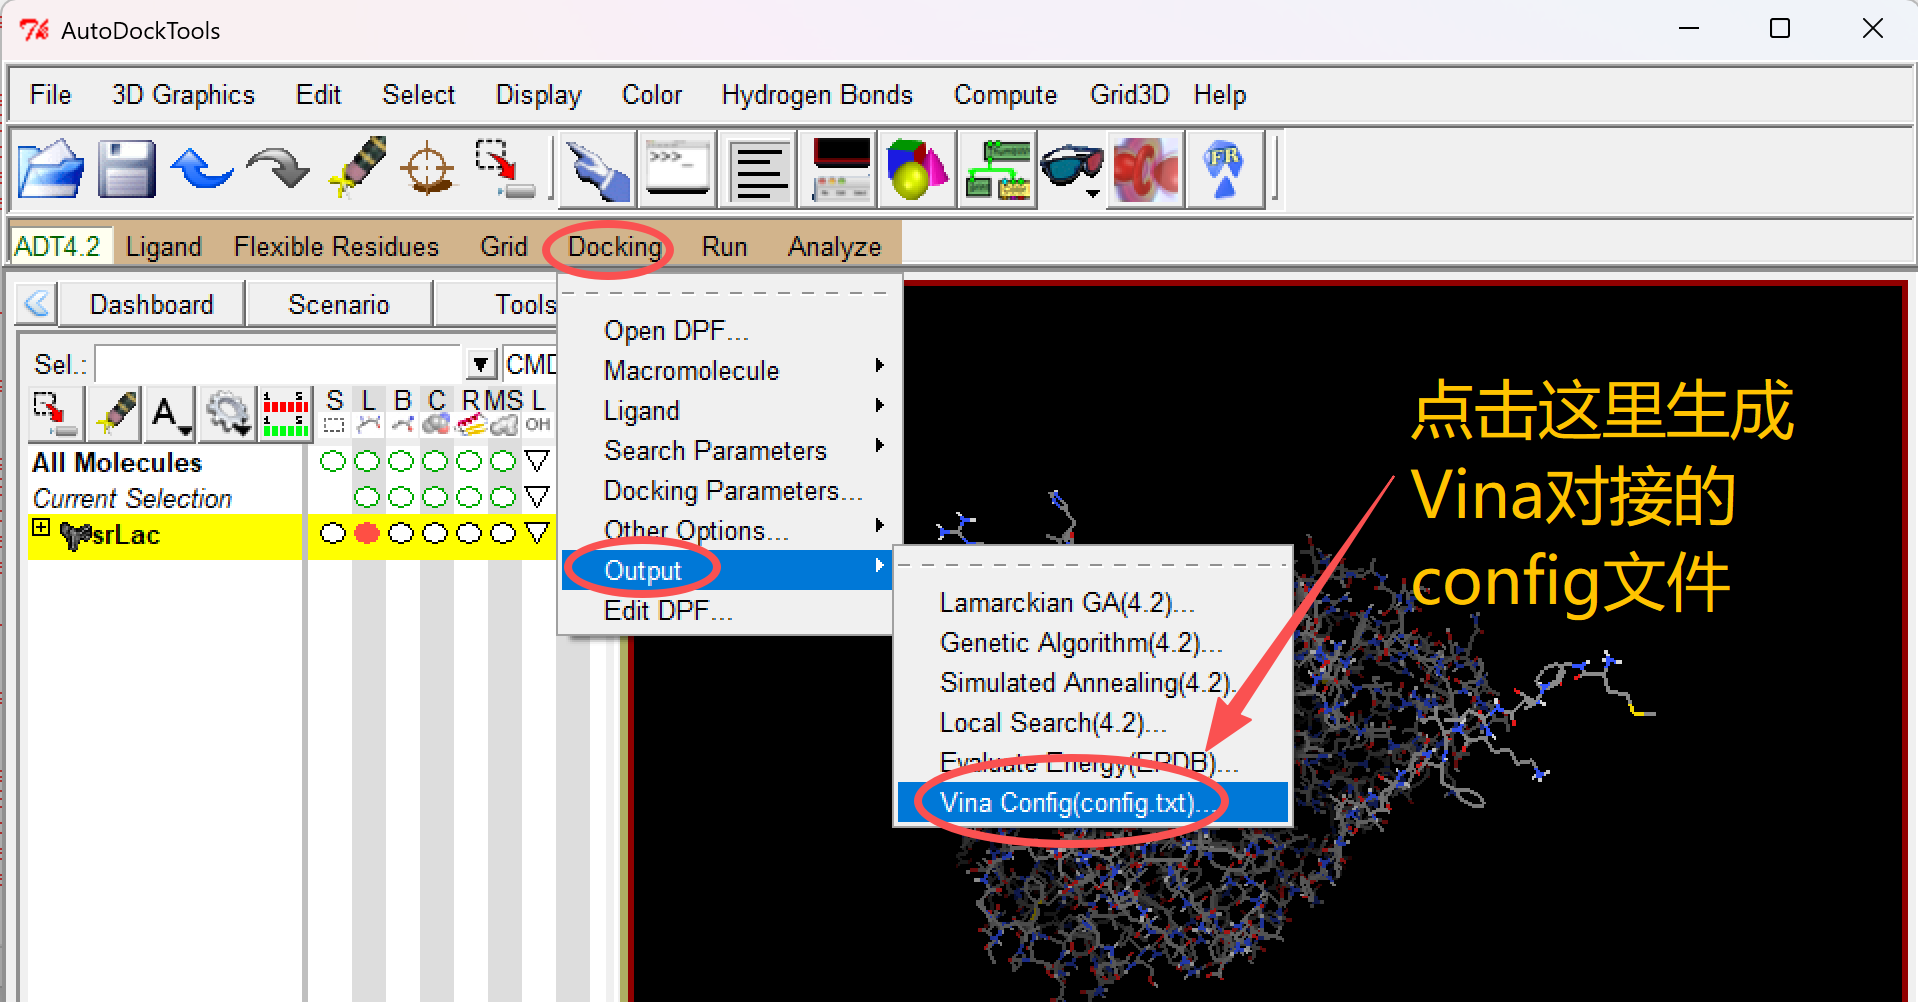Click the 3D glasses stereo icon
Image resolution: width=1918 pixels, height=1002 pixels.
[1071, 169]
